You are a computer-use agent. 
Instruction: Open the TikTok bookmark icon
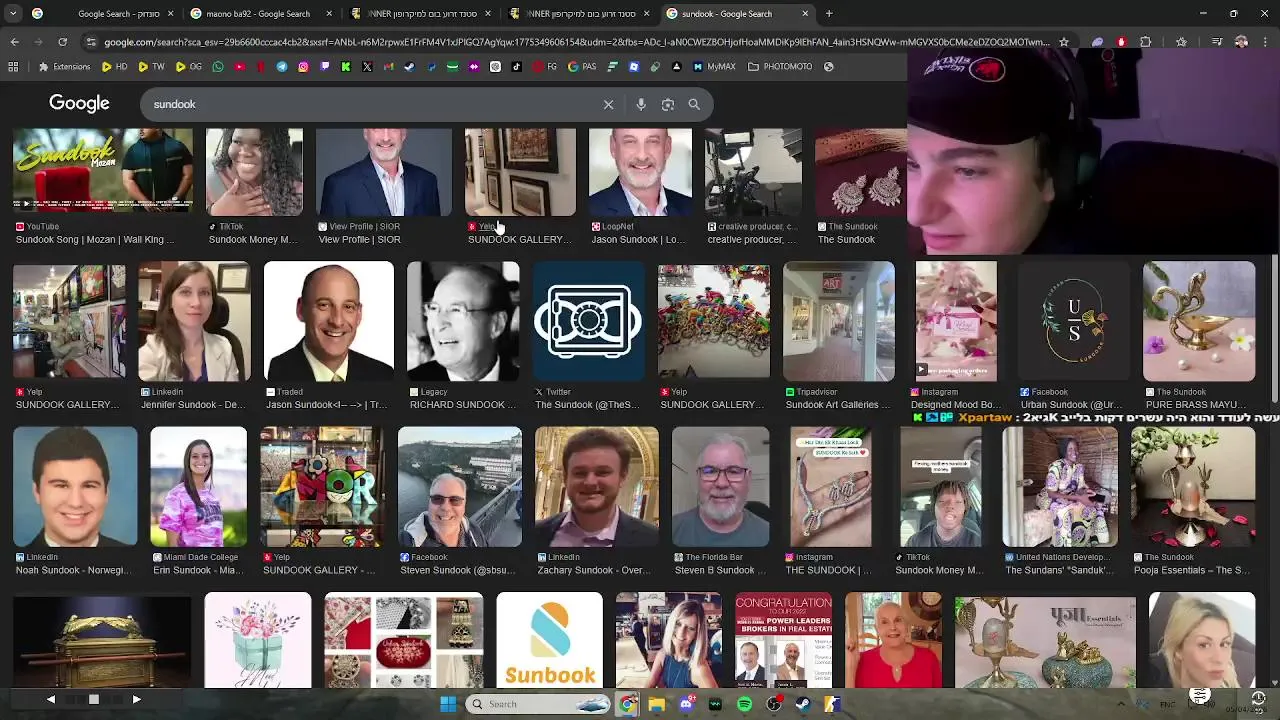pyautogui.click(x=516, y=67)
